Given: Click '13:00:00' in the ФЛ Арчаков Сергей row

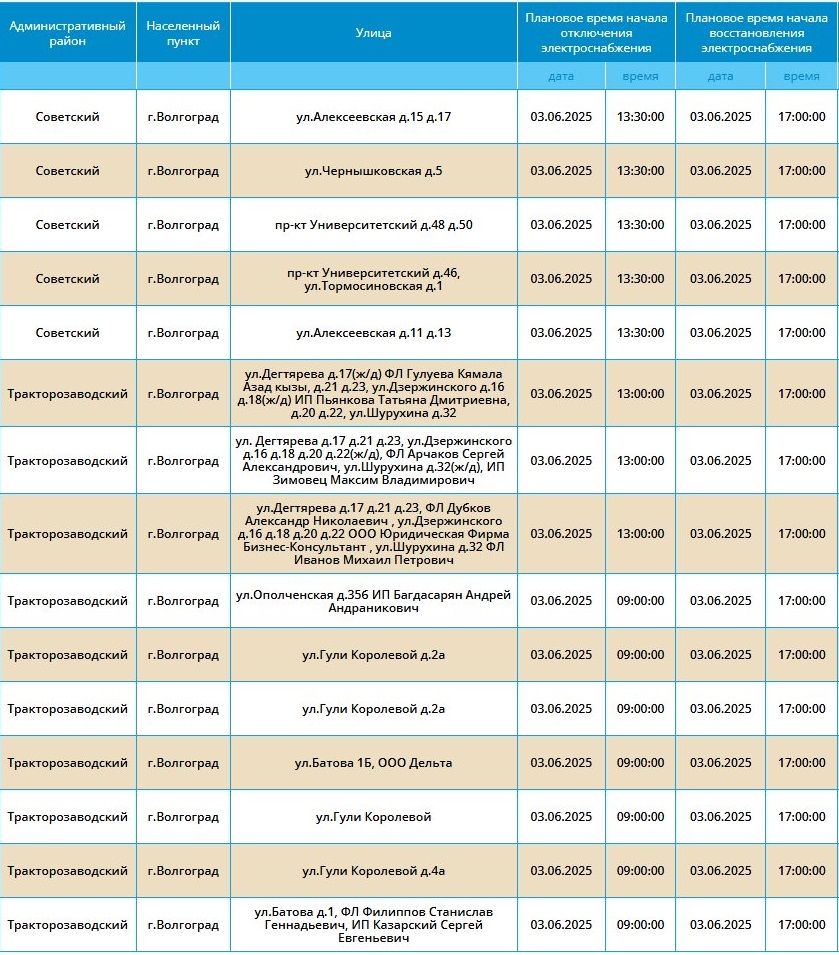Looking at the screenshot, I should coord(641,461).
